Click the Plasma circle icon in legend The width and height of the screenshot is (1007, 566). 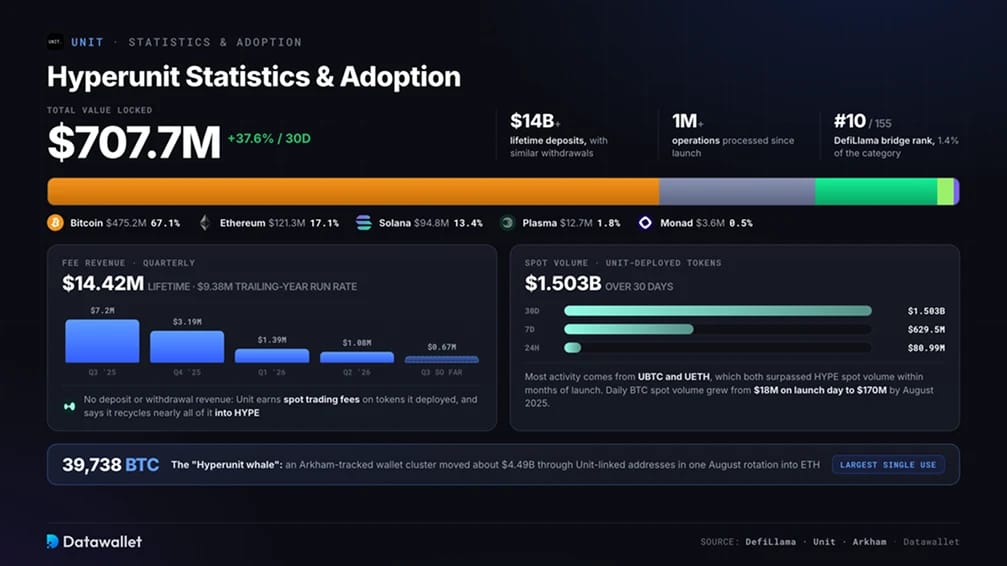507,223
